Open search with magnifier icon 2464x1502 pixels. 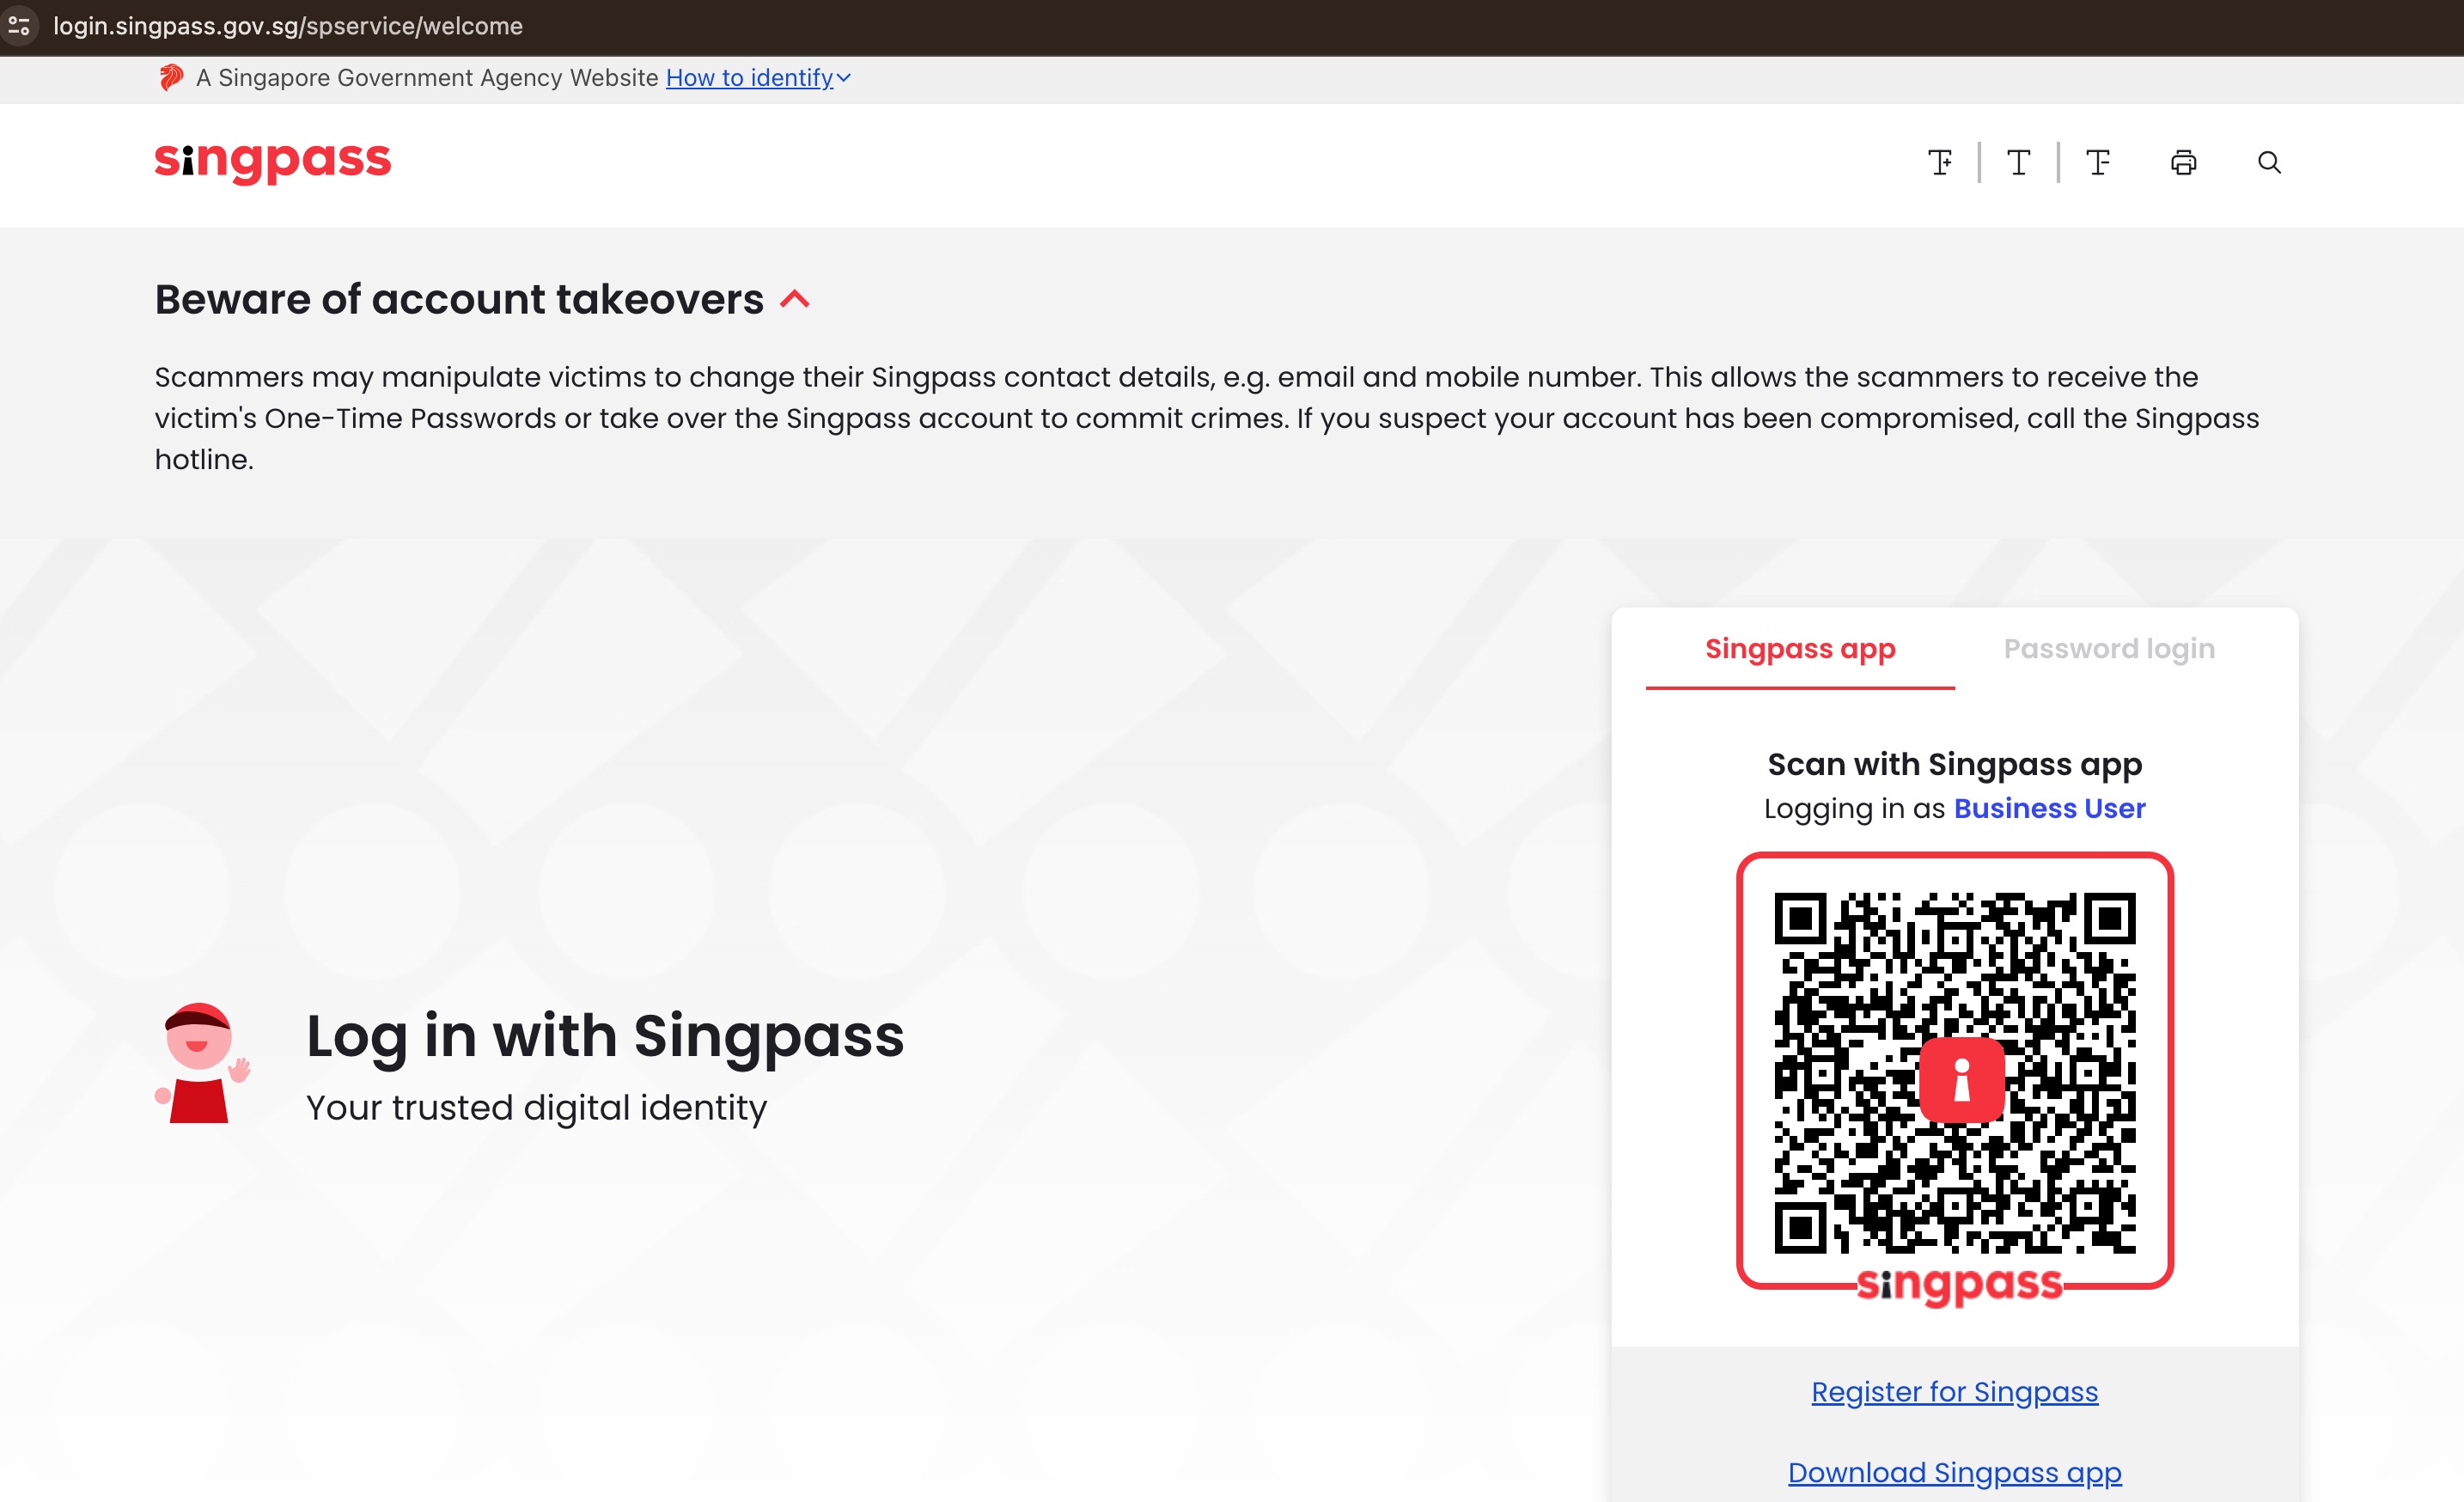tap(2269, 162)
